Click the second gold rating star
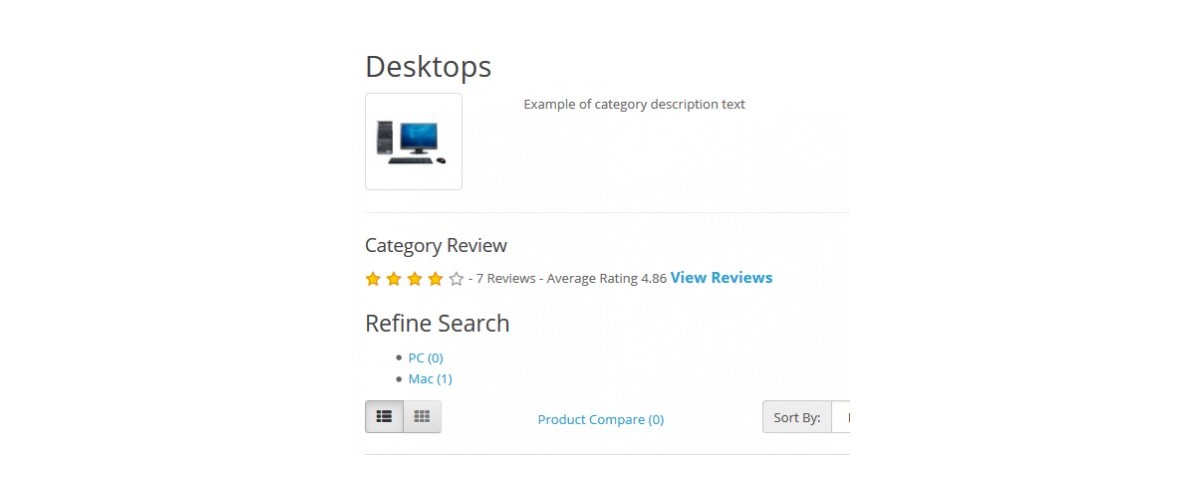The height and width of the screenshot is (500, 1200). 394,279
